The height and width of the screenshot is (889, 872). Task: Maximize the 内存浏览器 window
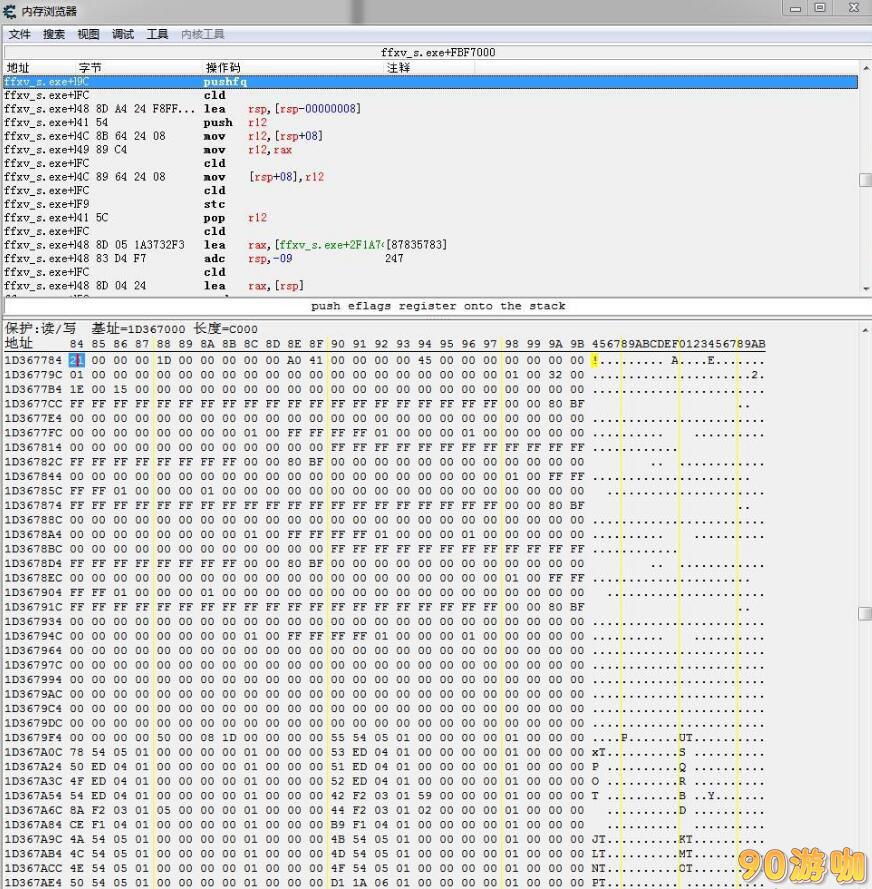pyautogui.click(x=820, y=8)
